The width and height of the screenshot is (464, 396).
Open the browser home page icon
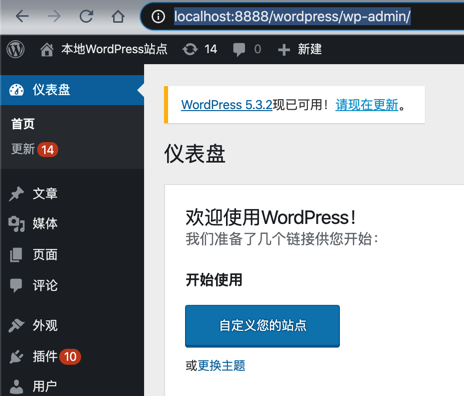pos(118,16)
